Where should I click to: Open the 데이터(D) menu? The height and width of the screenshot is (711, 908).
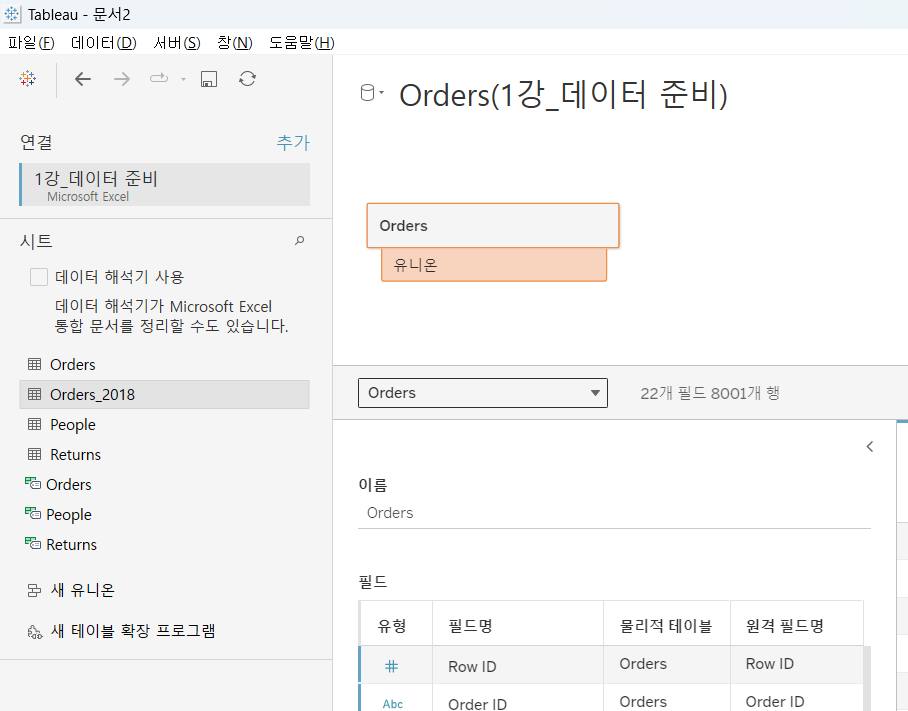coord(104,43)
